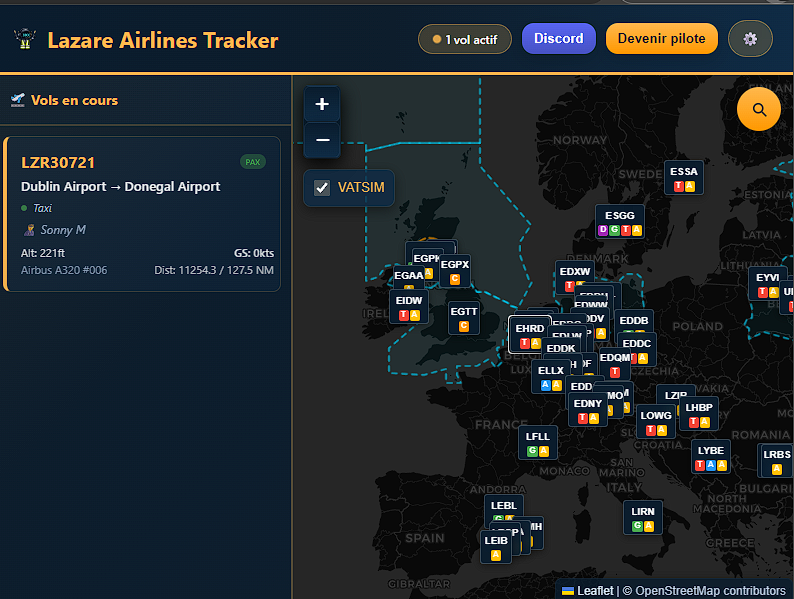
Task: Select the EGPX control marker
Action: 455,271
